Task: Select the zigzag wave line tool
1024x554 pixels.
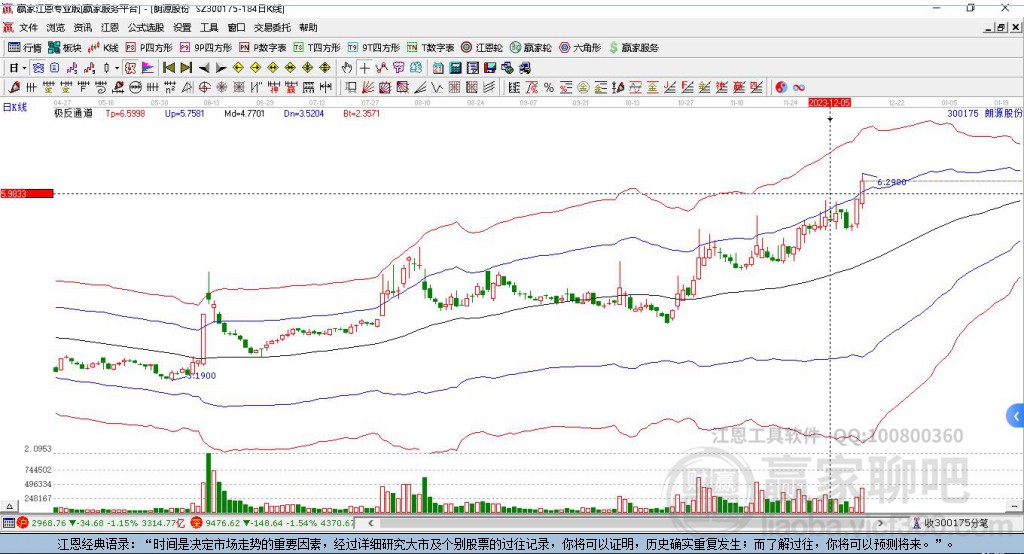Action: click(436, 87)
